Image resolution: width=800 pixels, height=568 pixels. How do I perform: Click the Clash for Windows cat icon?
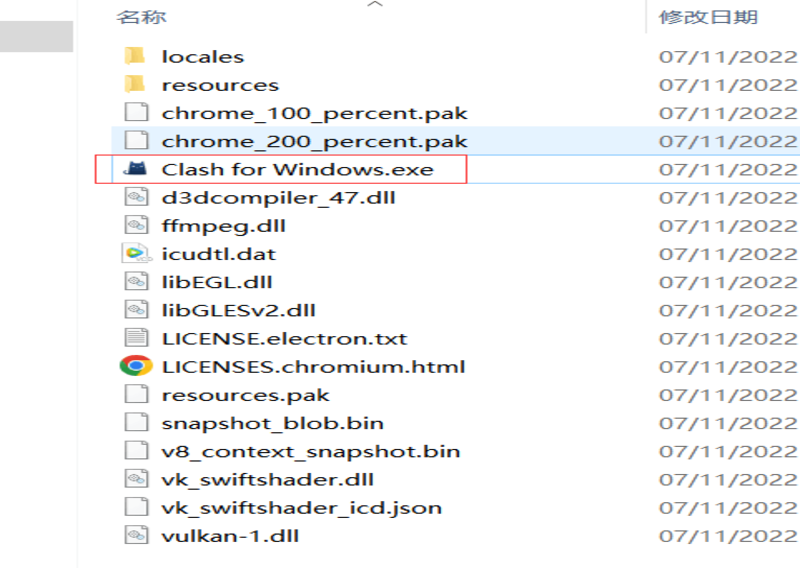coord(135,169)
